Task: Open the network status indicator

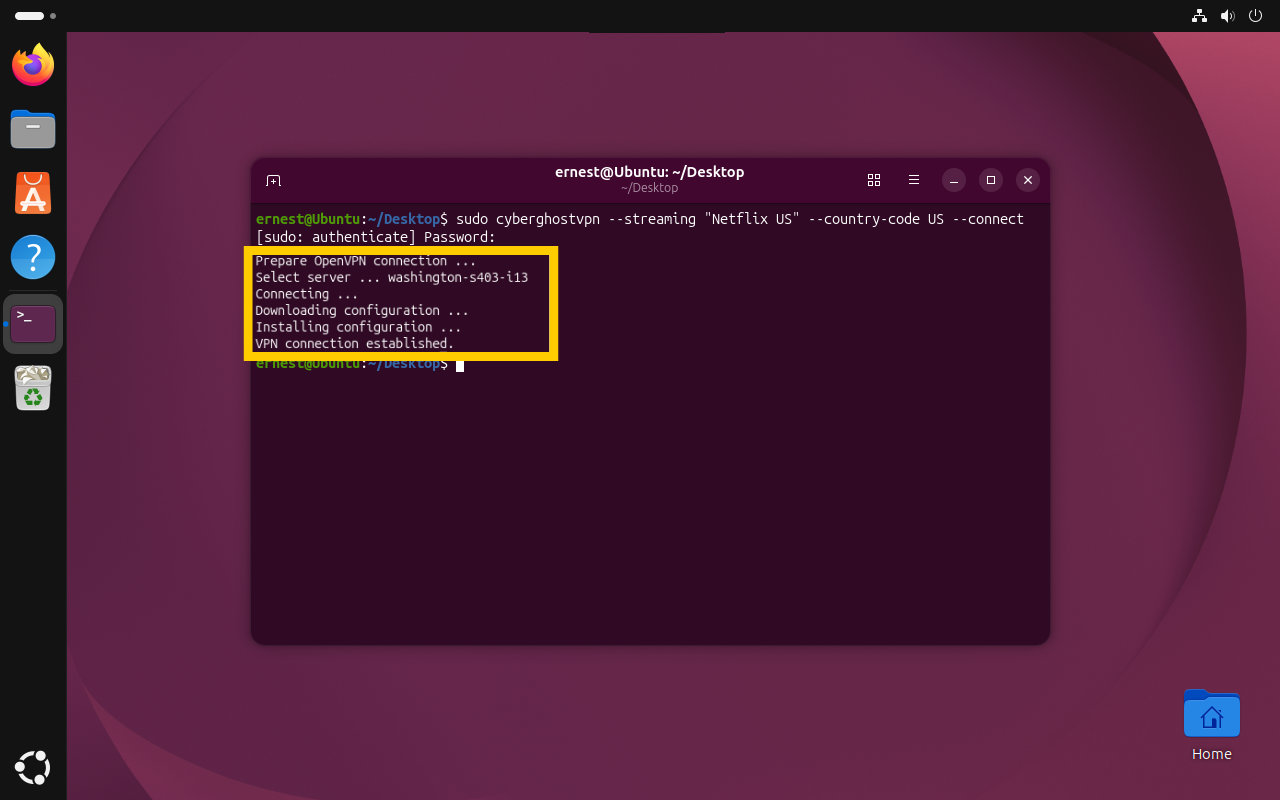Action: coord(1199,16)
